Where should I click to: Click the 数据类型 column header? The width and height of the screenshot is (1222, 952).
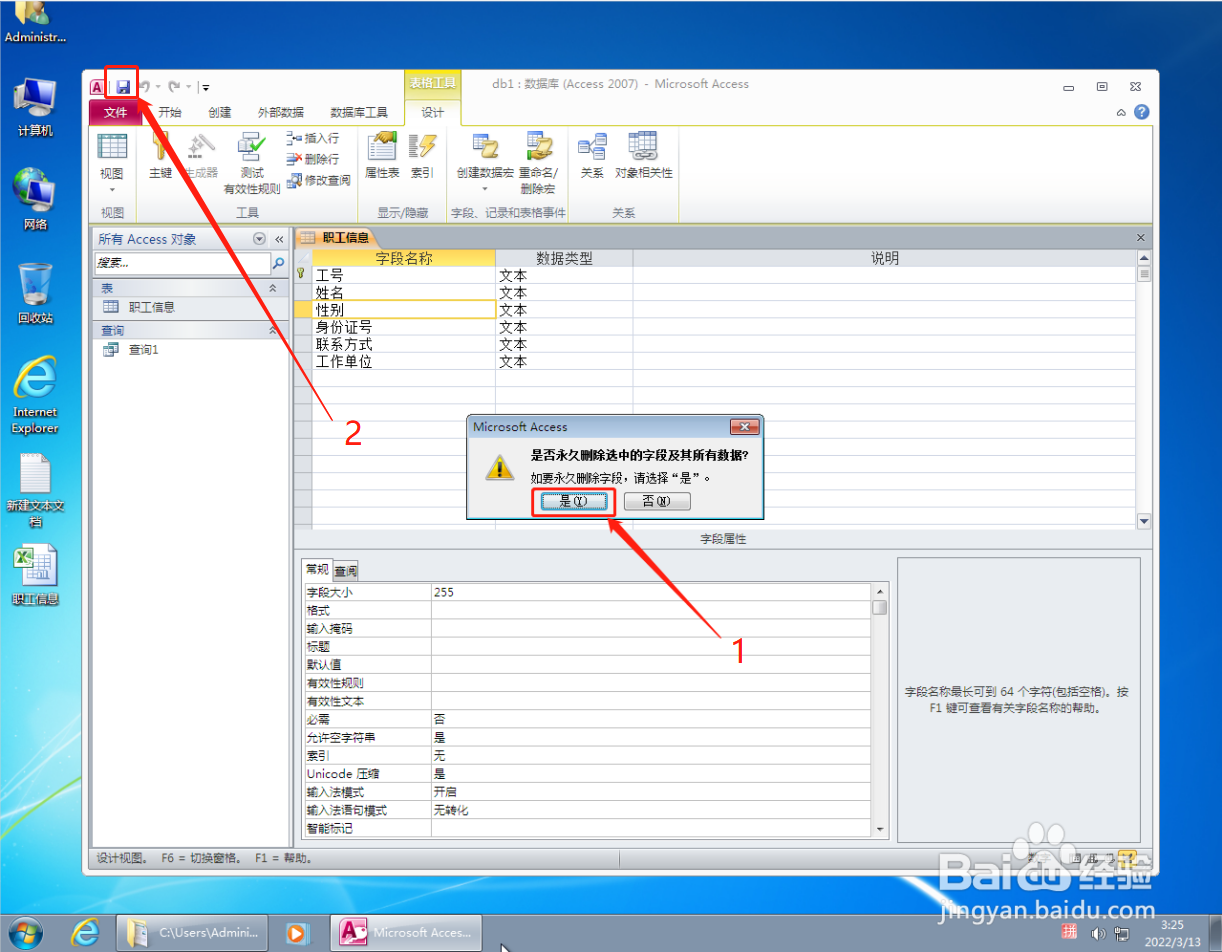click(564, 258)
